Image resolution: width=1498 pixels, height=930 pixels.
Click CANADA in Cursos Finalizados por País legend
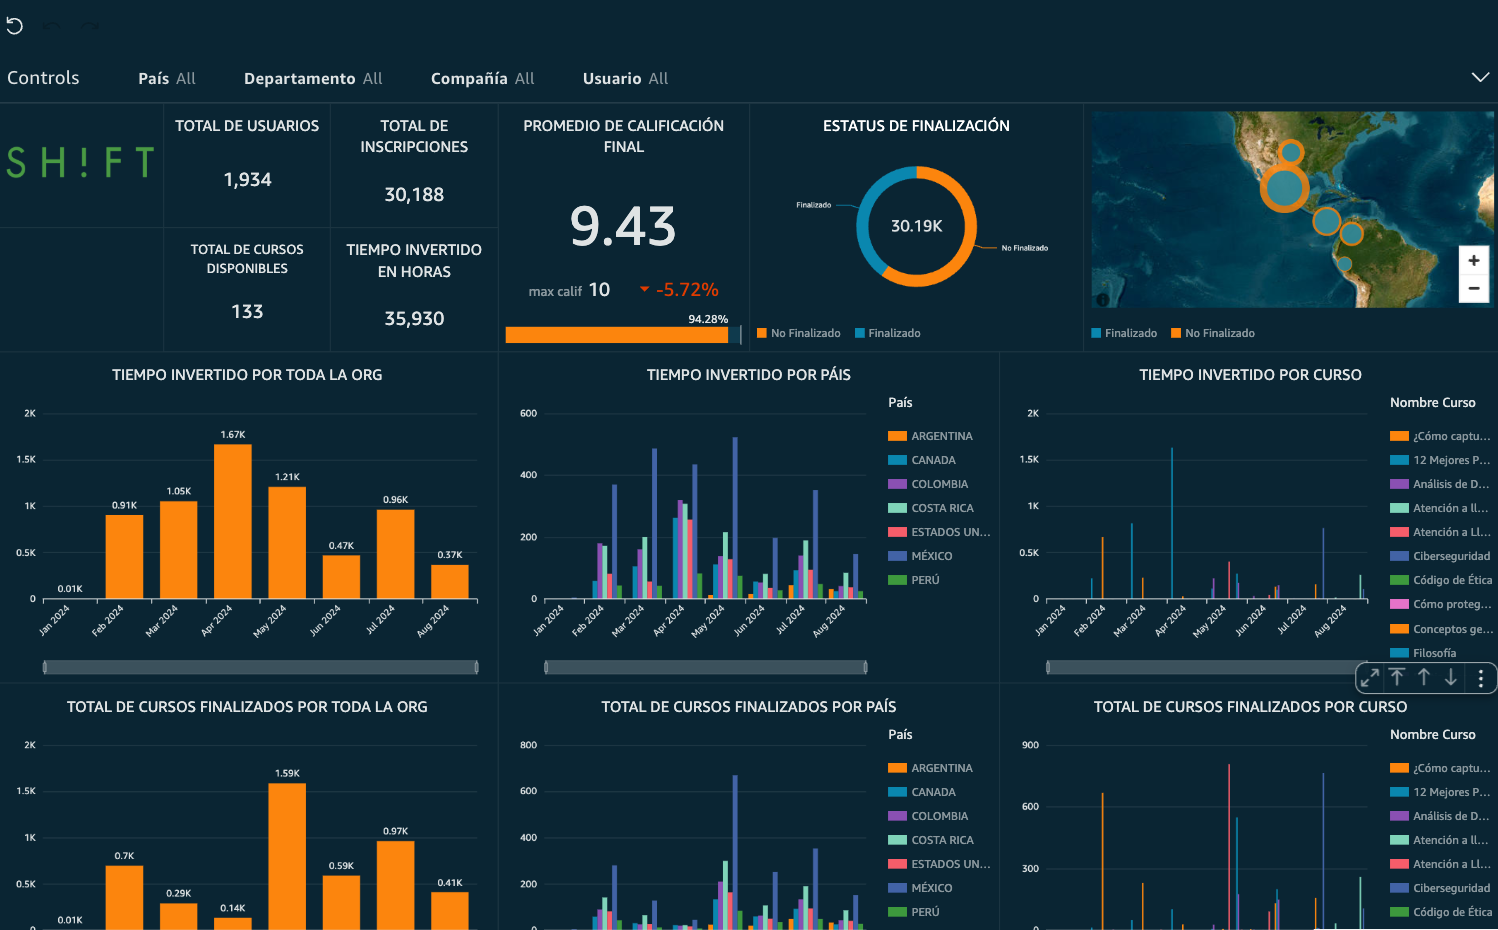922,792
